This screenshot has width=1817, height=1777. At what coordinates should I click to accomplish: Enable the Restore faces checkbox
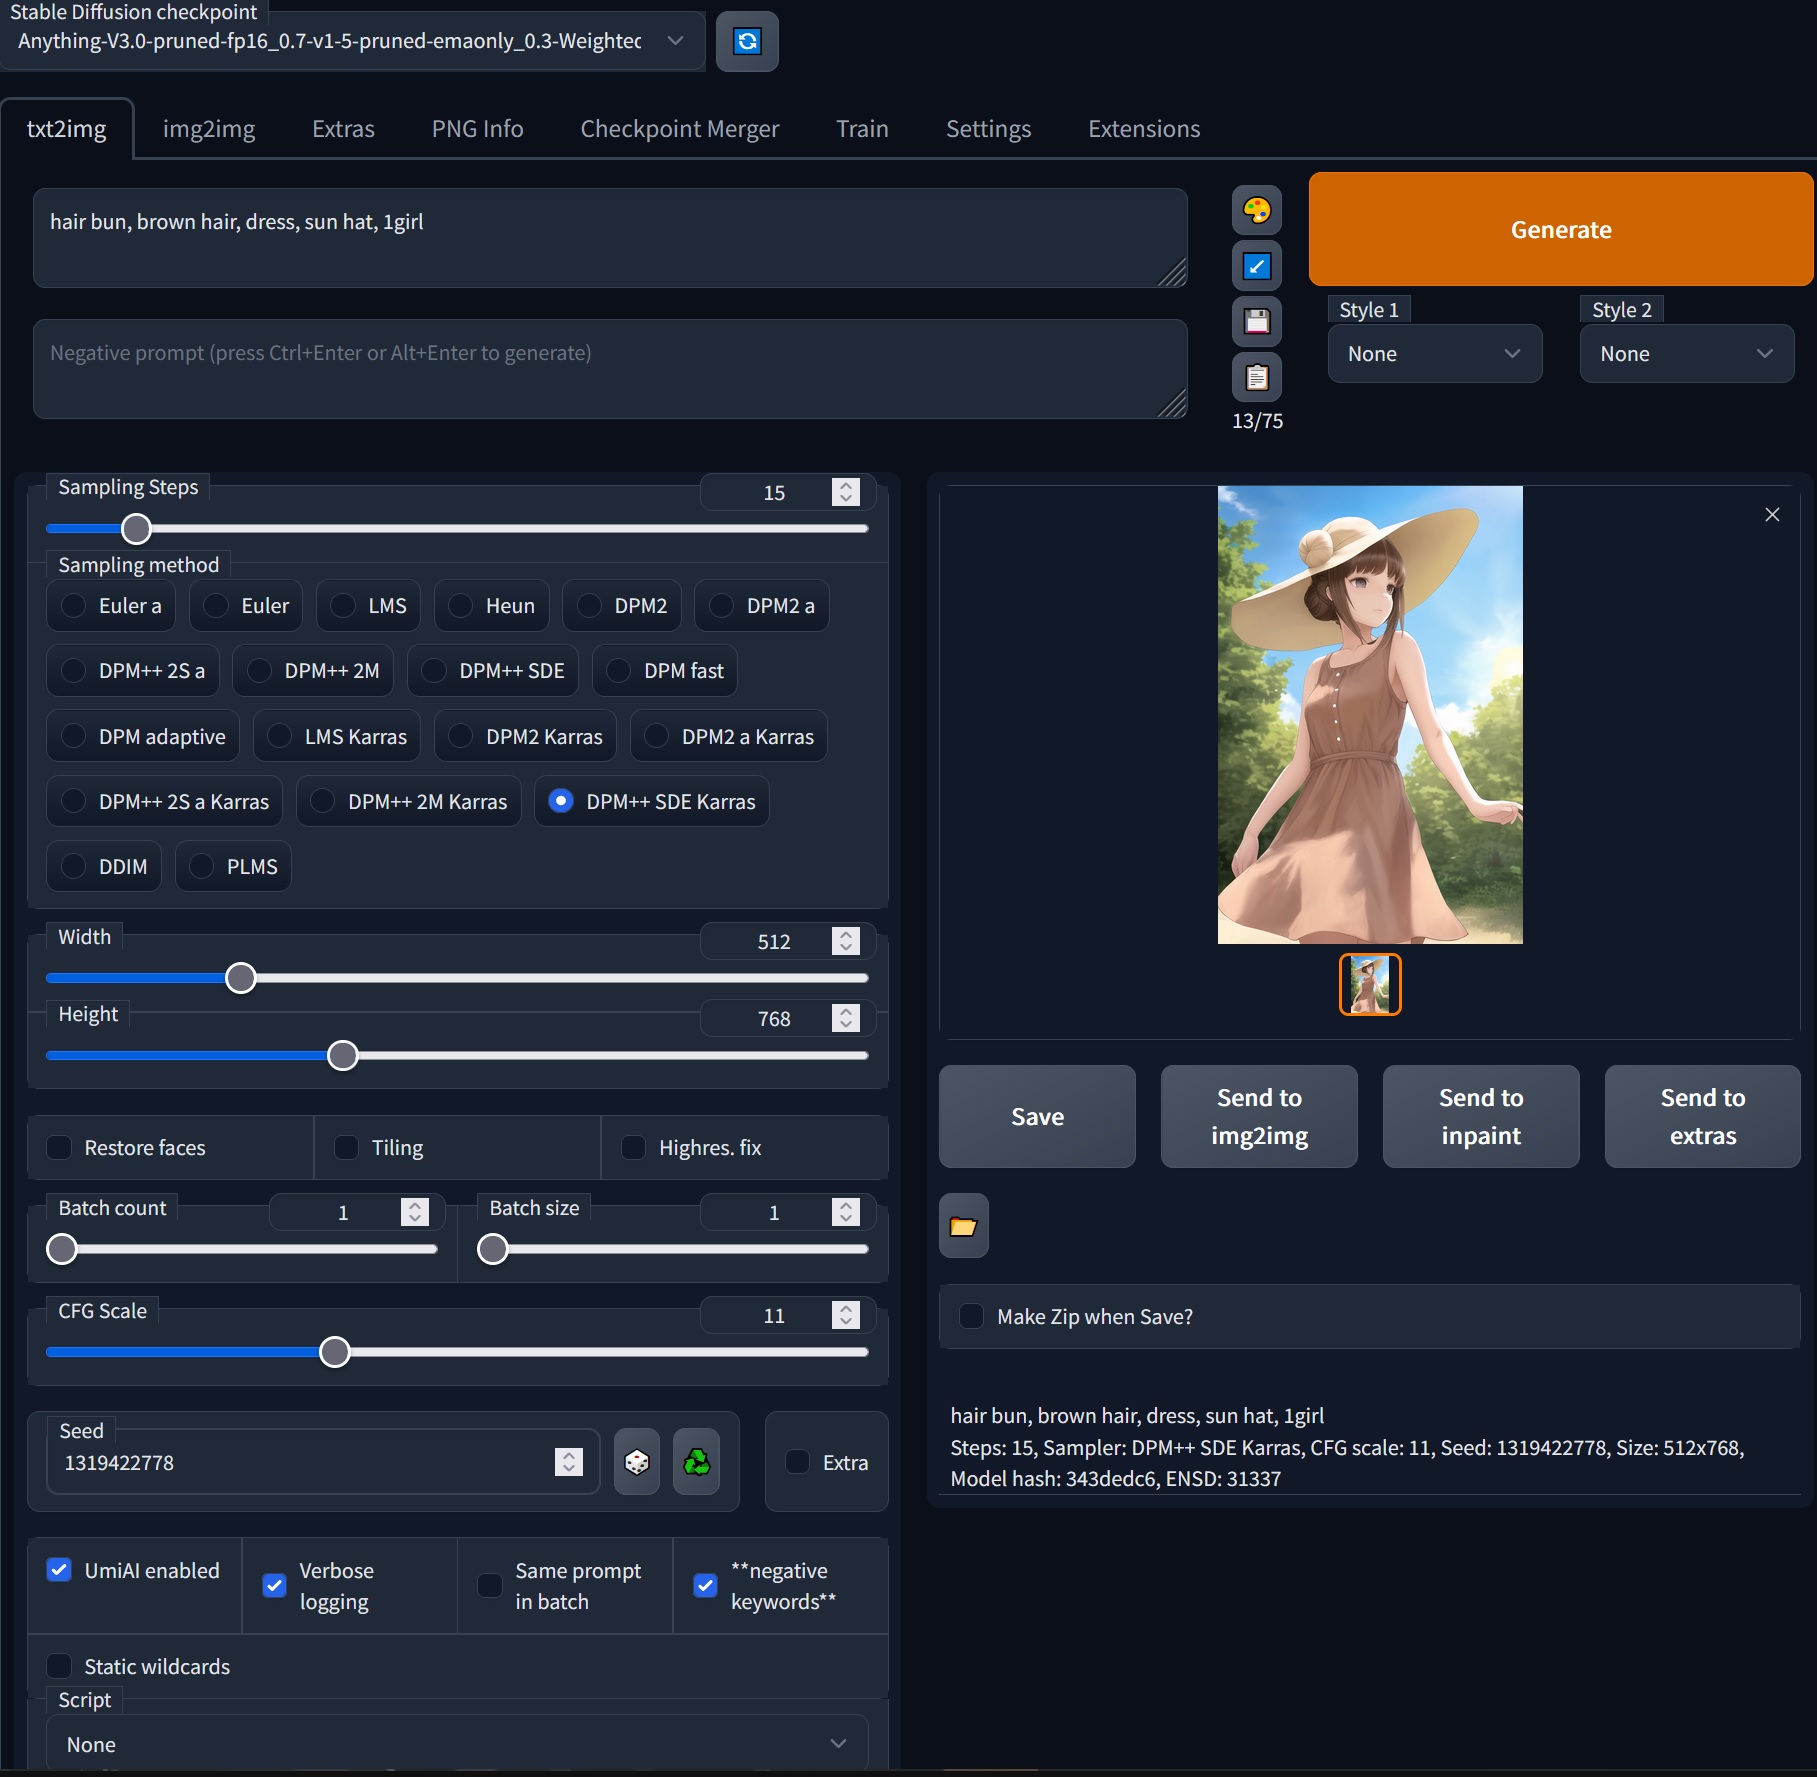point(60,1147)
